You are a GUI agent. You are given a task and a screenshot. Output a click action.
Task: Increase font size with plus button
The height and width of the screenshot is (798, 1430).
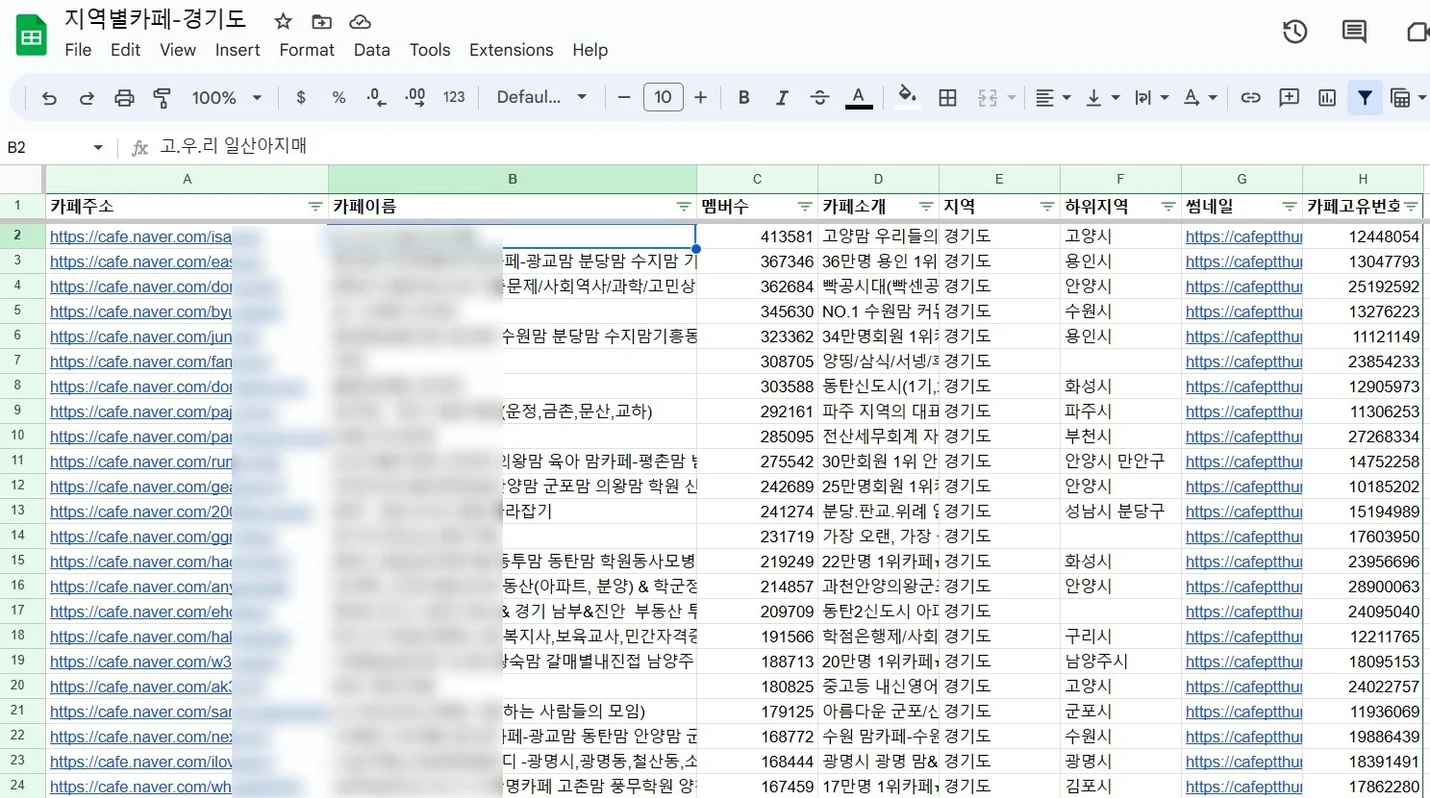point(701,98)
